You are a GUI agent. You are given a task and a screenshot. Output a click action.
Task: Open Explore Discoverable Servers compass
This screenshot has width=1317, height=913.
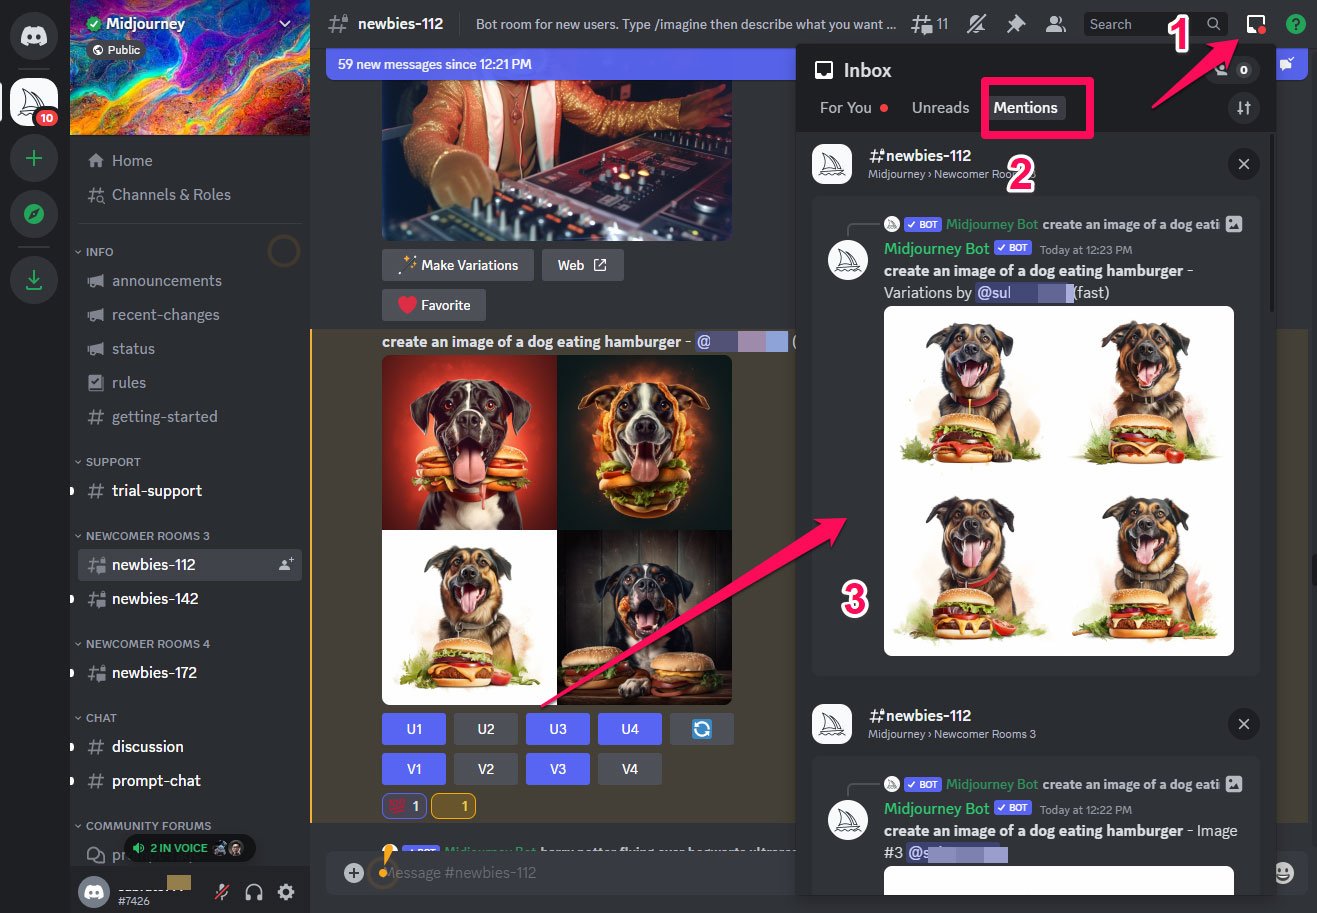point(34,214)
